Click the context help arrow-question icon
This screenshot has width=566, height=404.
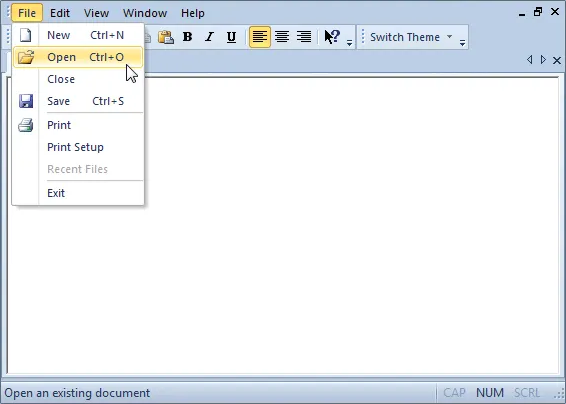click(332, 37)
